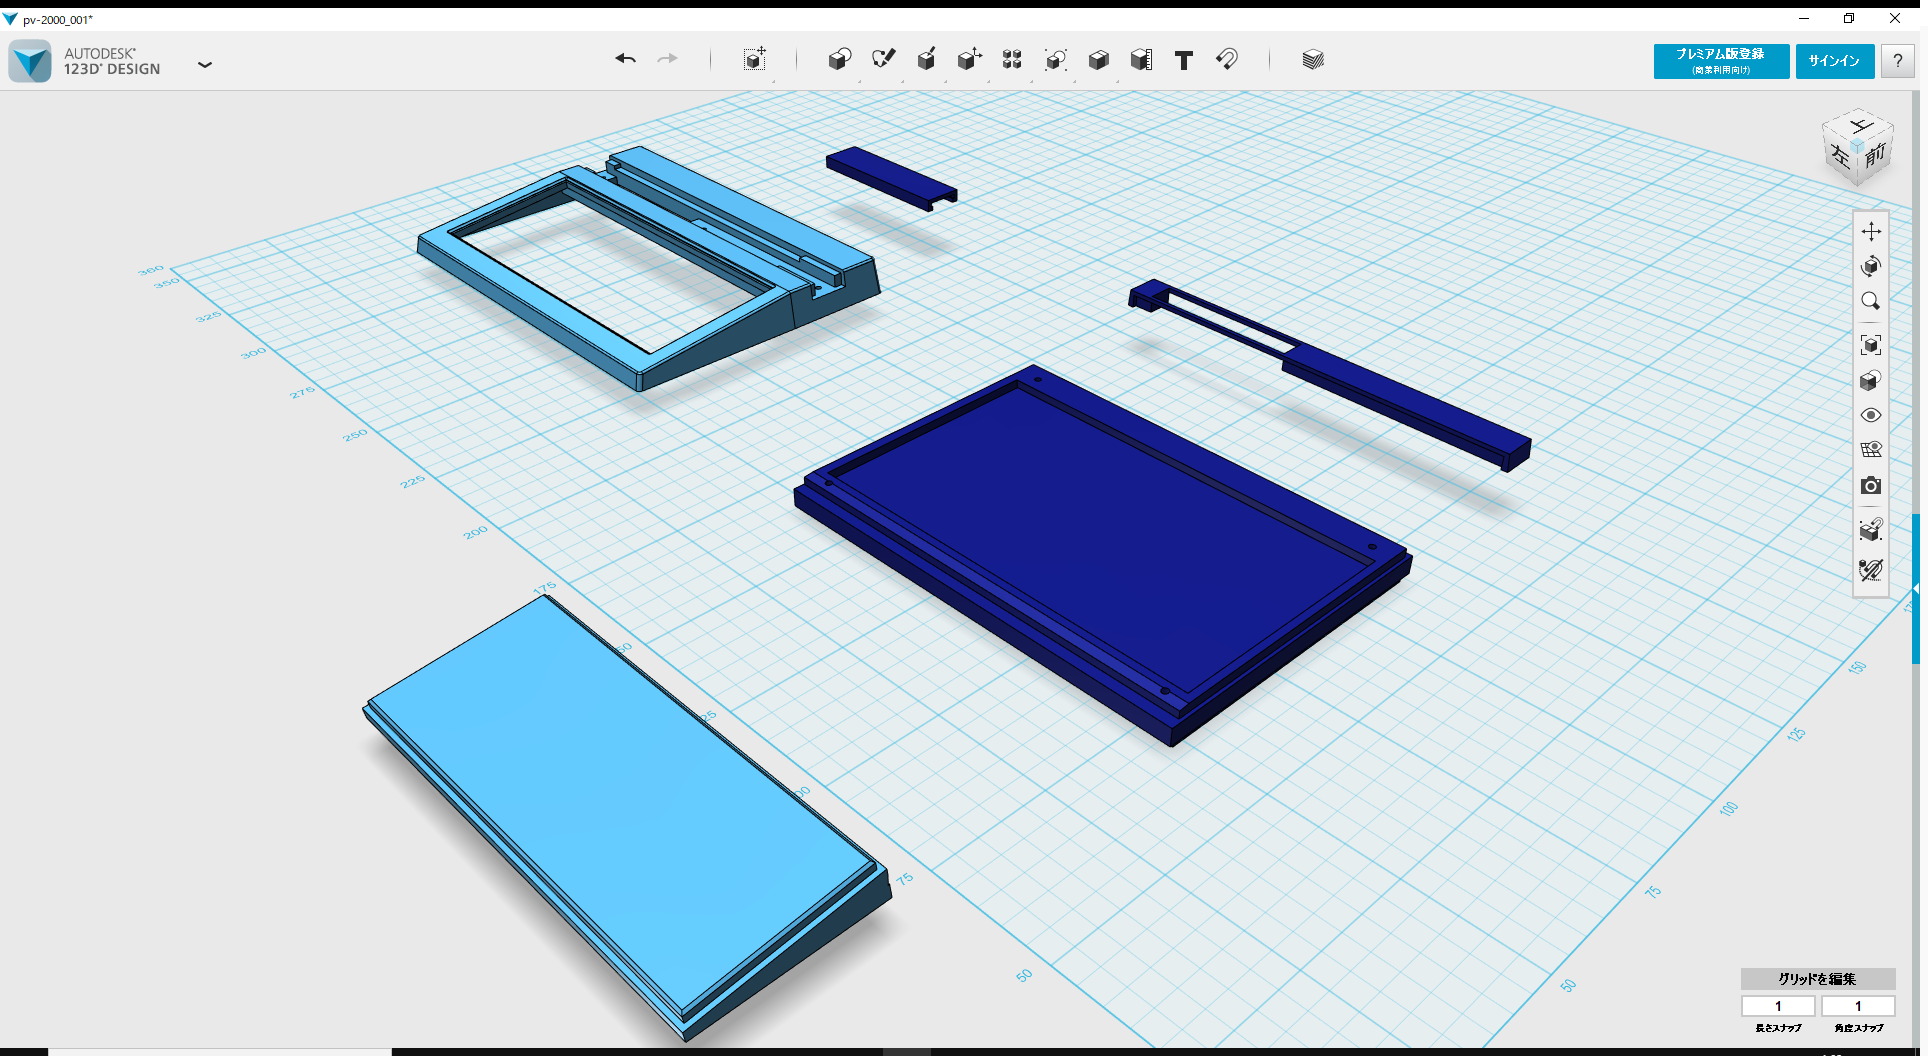1928x1056 pixels.
Task: Open the Sketch tool
Action: pos(884,60)
